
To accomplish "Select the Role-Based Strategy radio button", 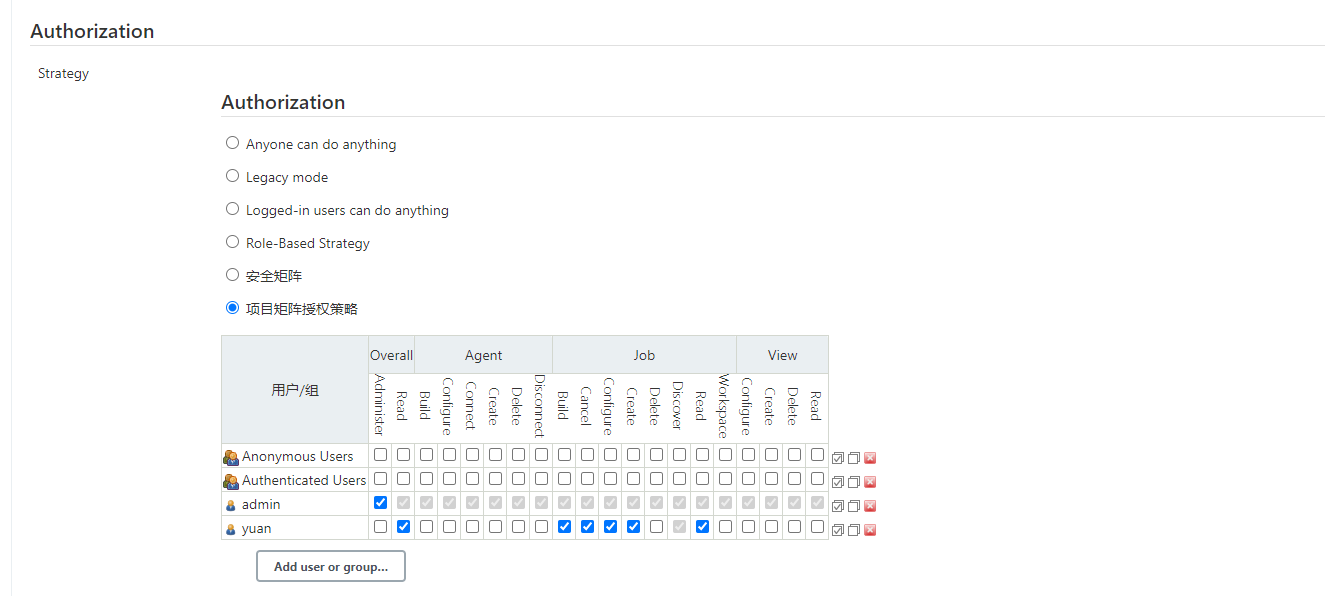I will click(232, 241).
